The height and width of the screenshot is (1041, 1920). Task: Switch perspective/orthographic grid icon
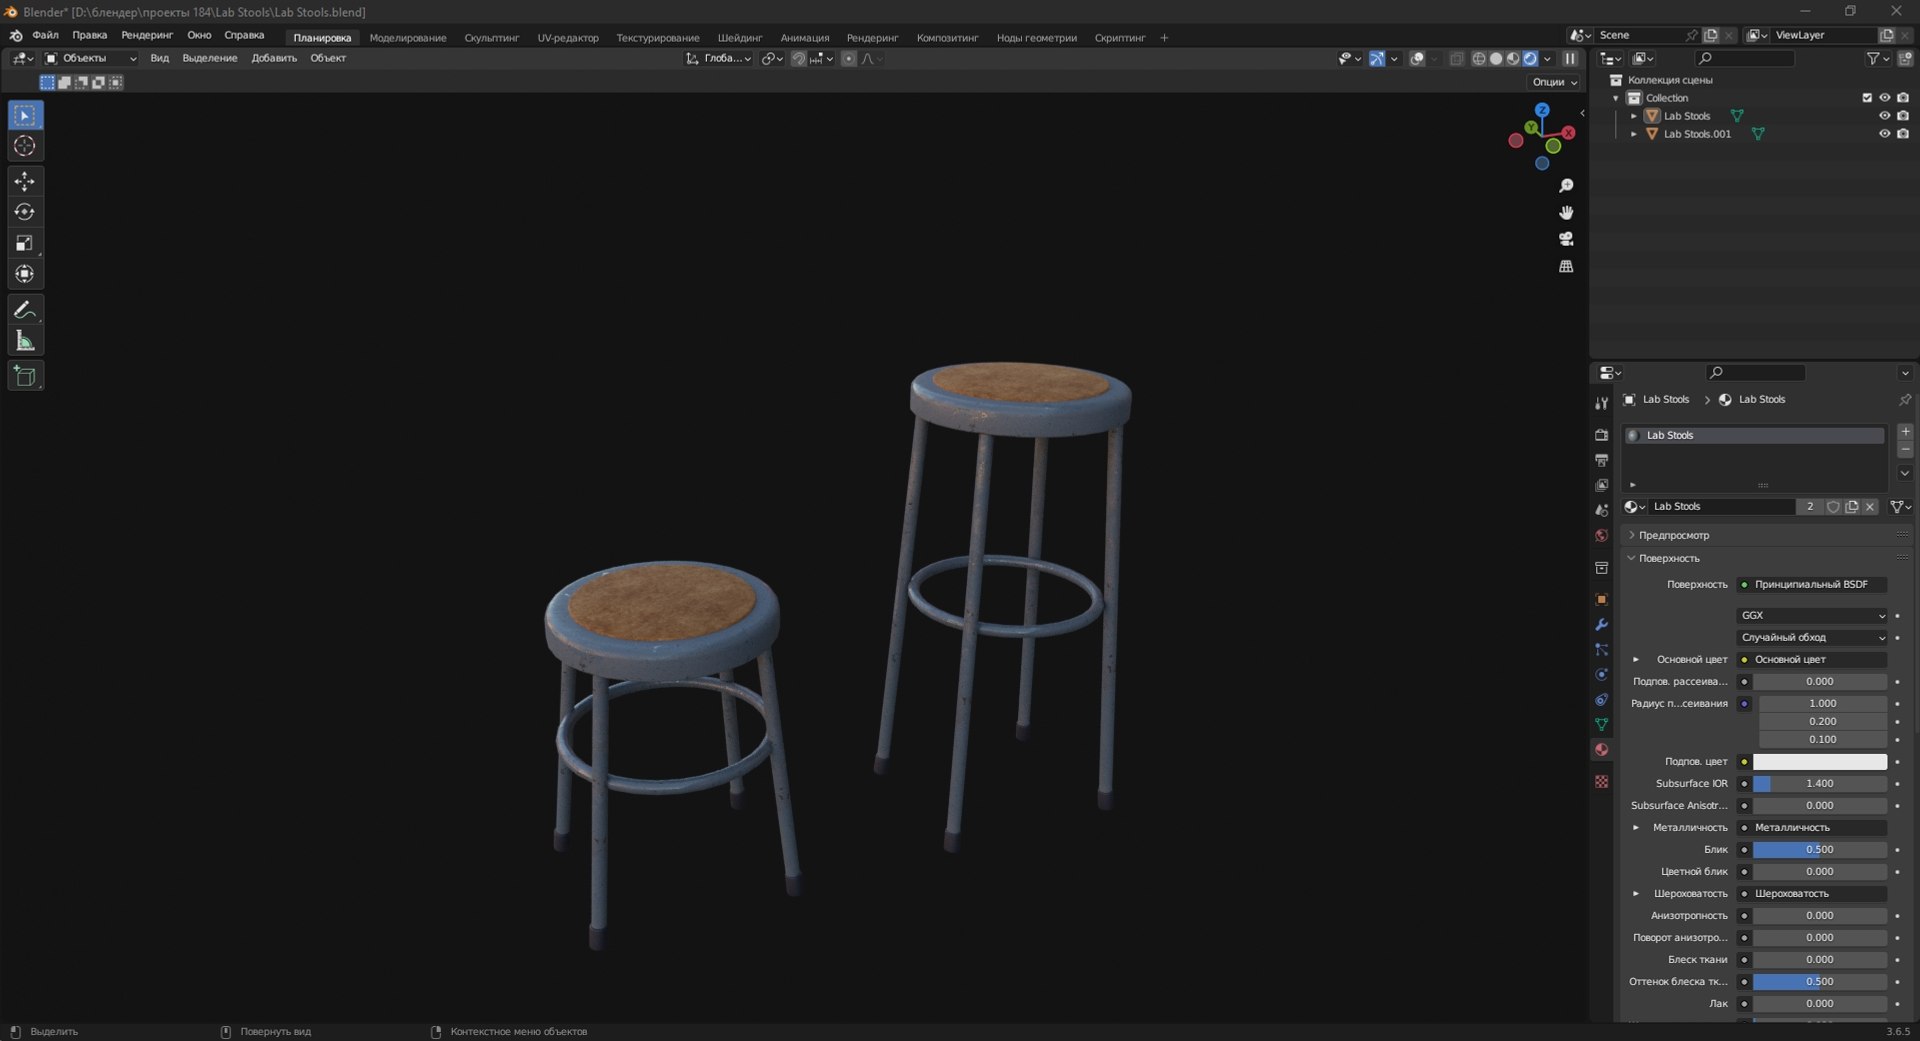[x=1566, y=266]
